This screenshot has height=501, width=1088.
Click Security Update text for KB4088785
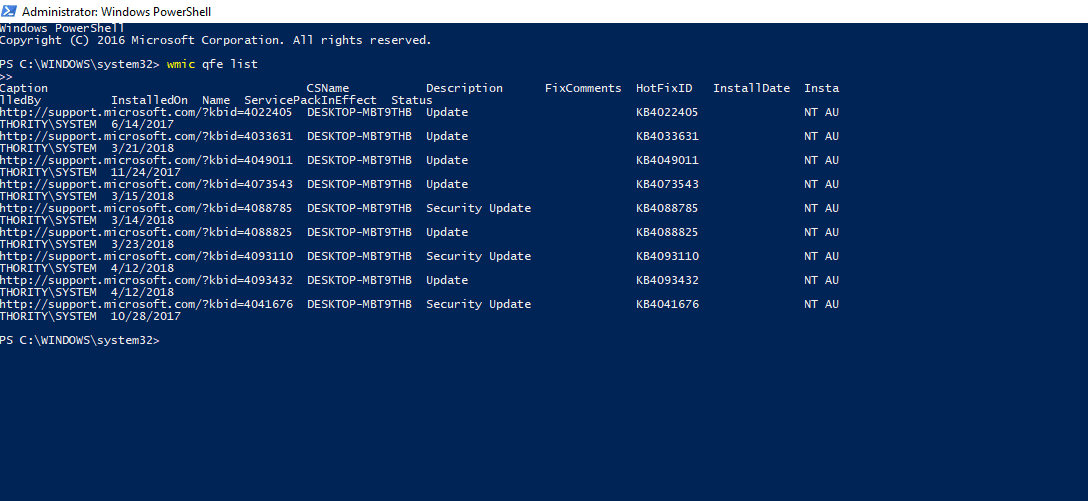coord(479,208)
